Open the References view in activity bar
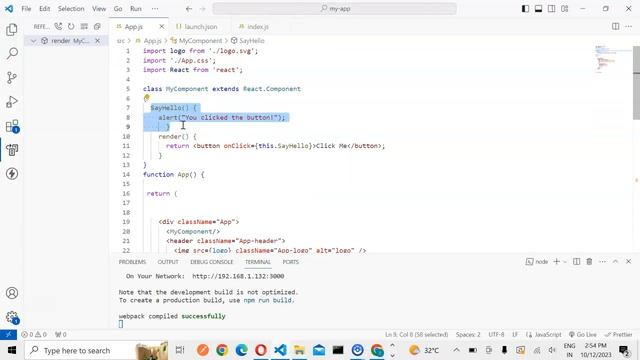640x360 pixels. (12, 150)
